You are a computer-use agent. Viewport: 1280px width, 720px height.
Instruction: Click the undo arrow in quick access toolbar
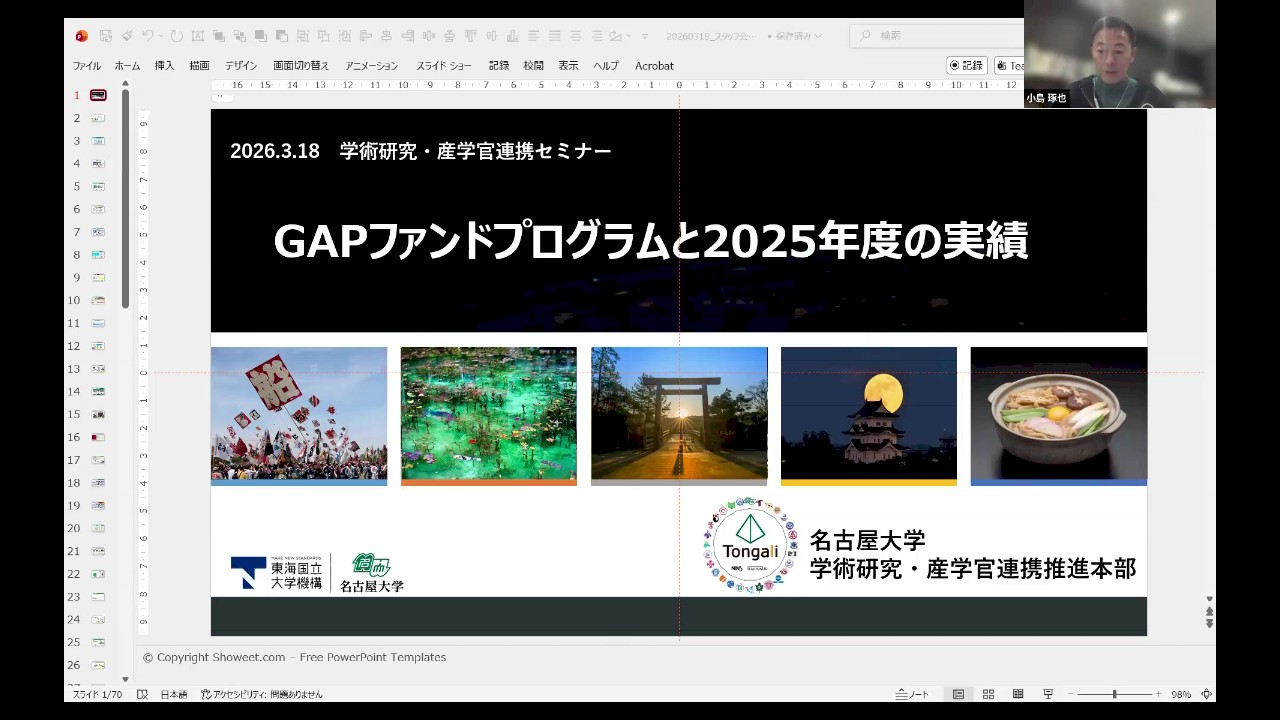pyautogui.click(x=147, y=36)
